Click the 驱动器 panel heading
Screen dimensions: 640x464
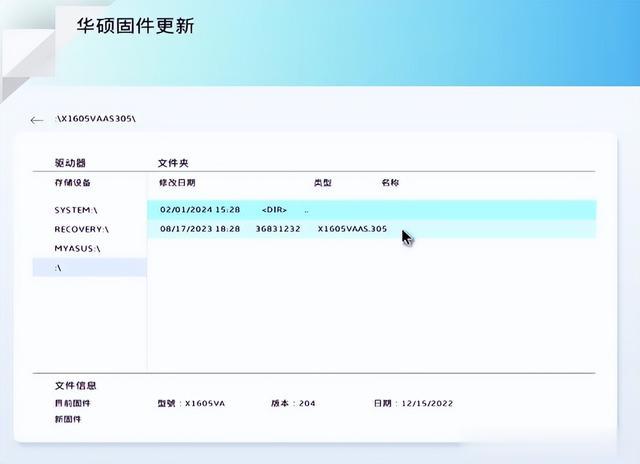70,163
